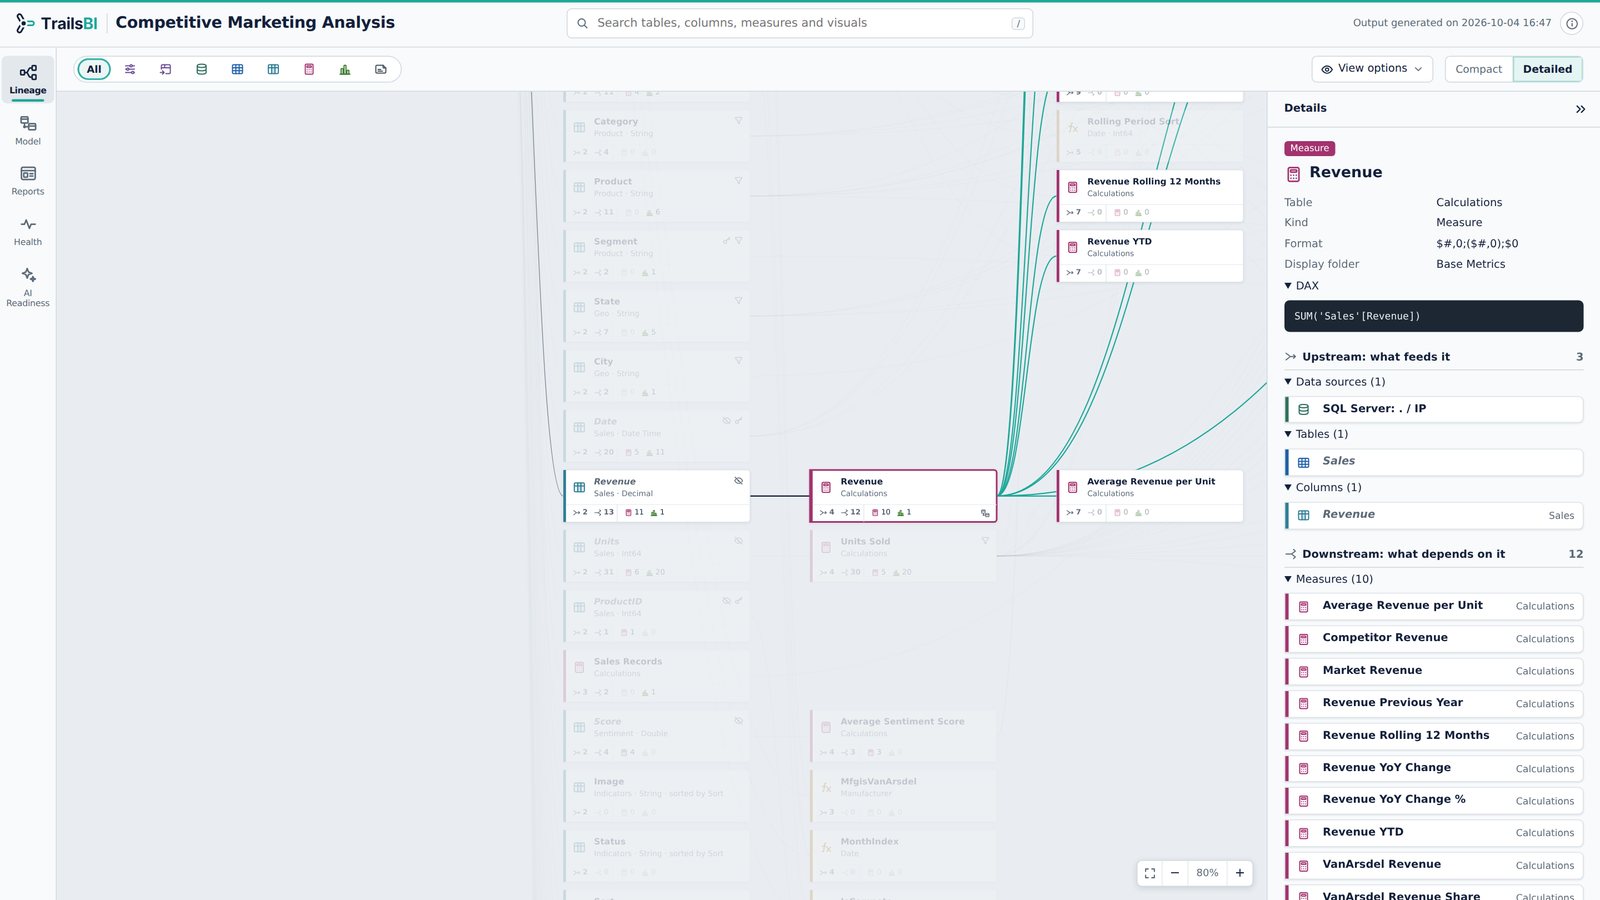
Task: Click the TrailsBI logo
Action: [56, 23]
